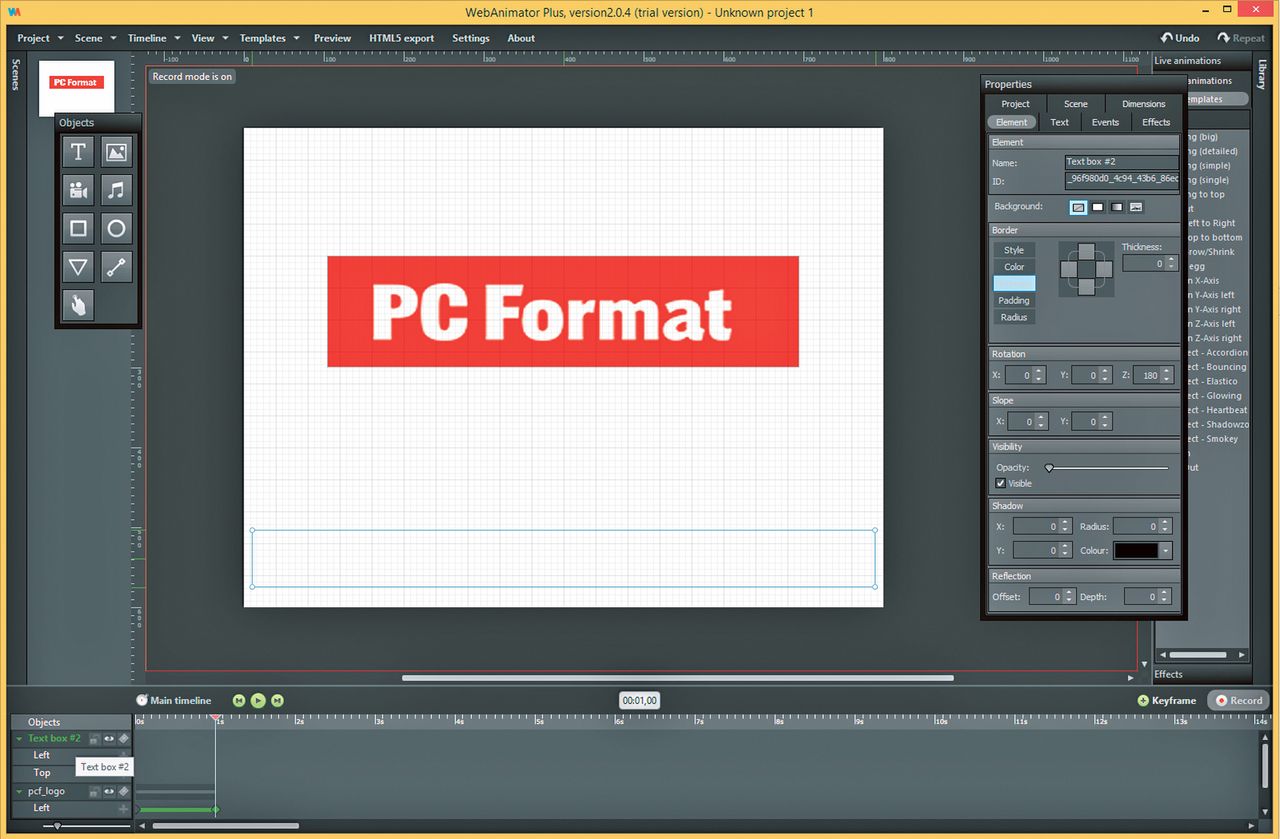Click border Style button
This screenshot has height=839, width=1280.
[1014, 250]
